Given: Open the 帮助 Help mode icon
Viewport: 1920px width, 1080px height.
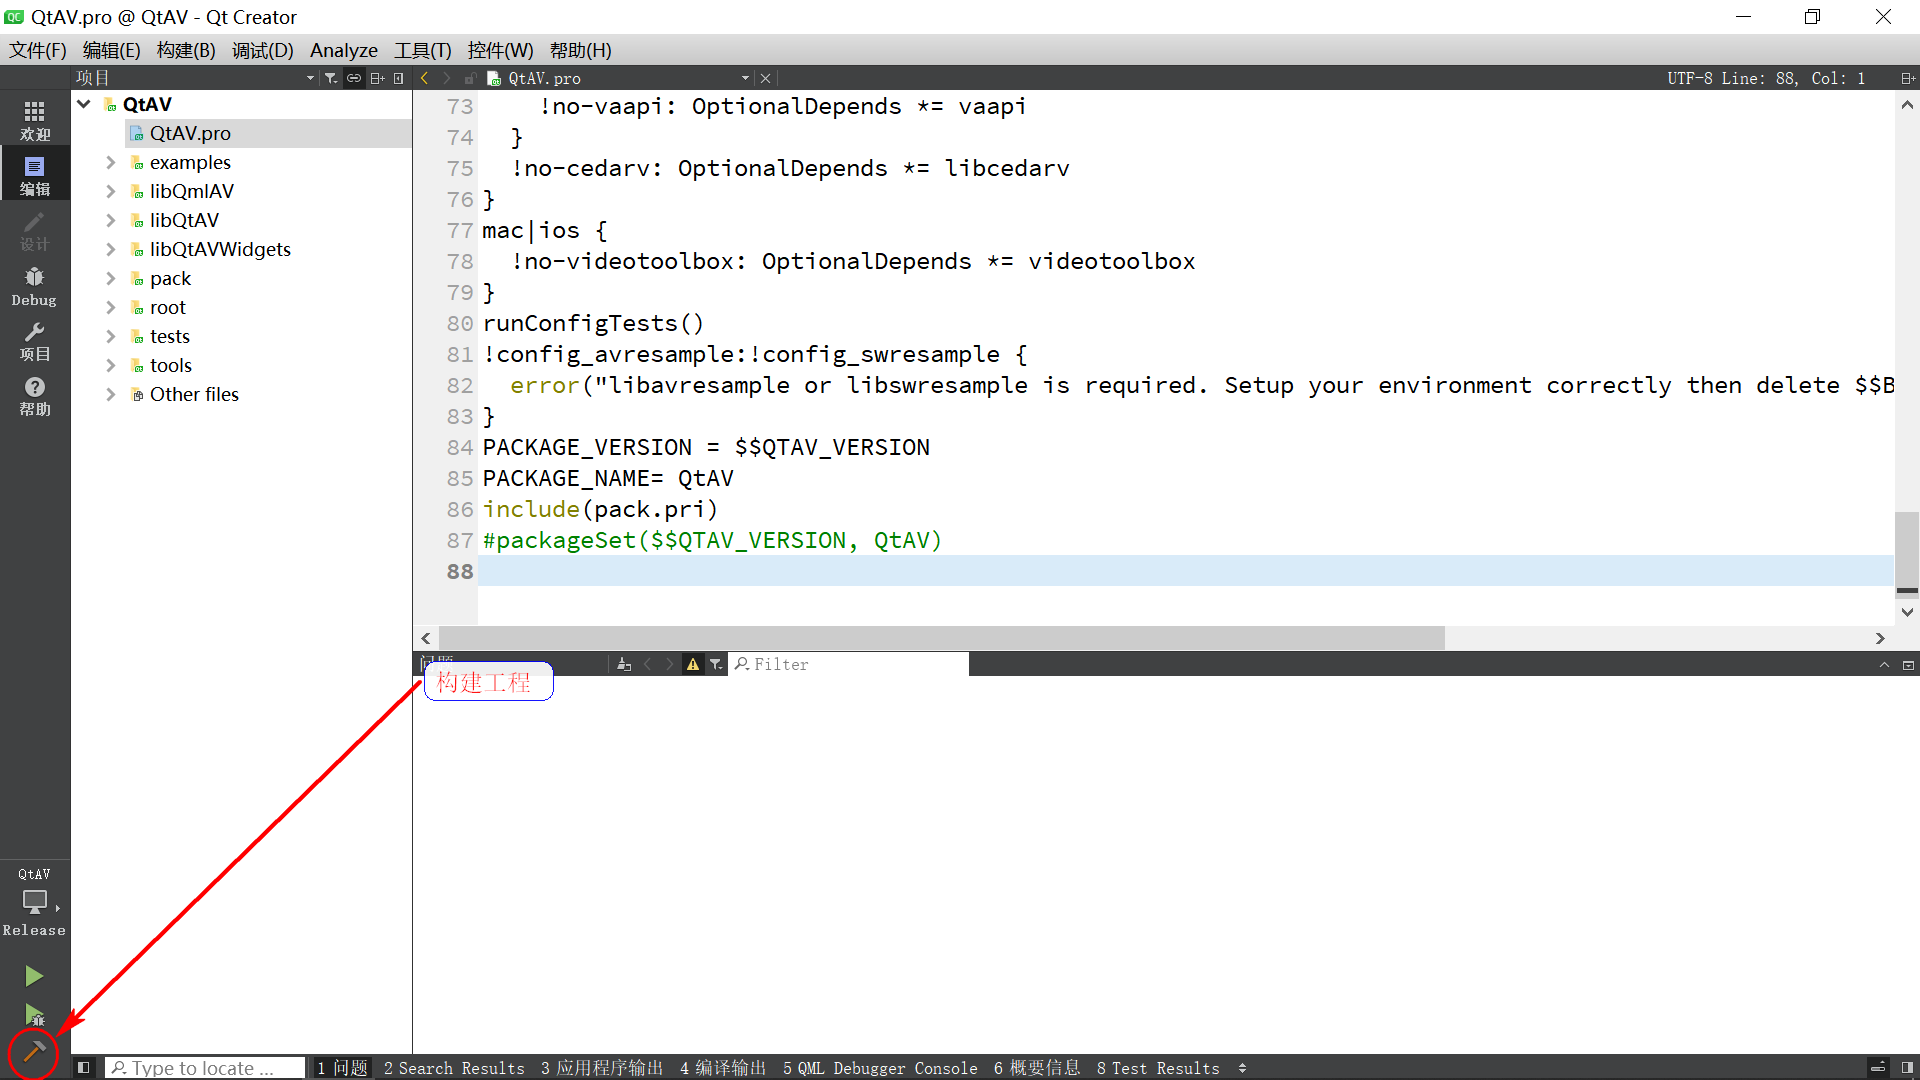Looking at the screenshot, I should [34, 396].
